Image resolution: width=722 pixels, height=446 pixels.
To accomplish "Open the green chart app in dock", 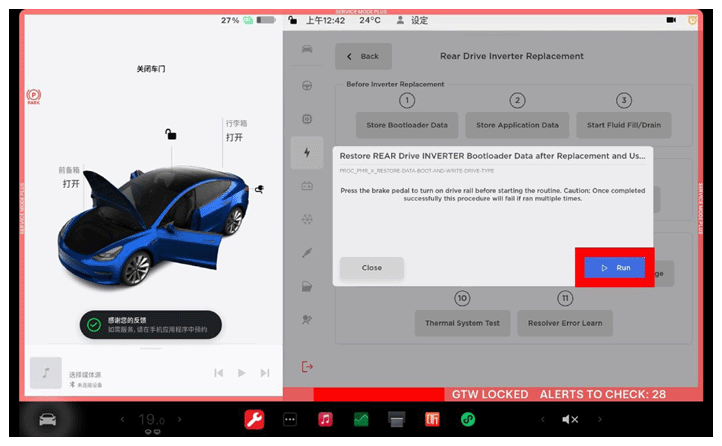I will [x=361, y=419].
